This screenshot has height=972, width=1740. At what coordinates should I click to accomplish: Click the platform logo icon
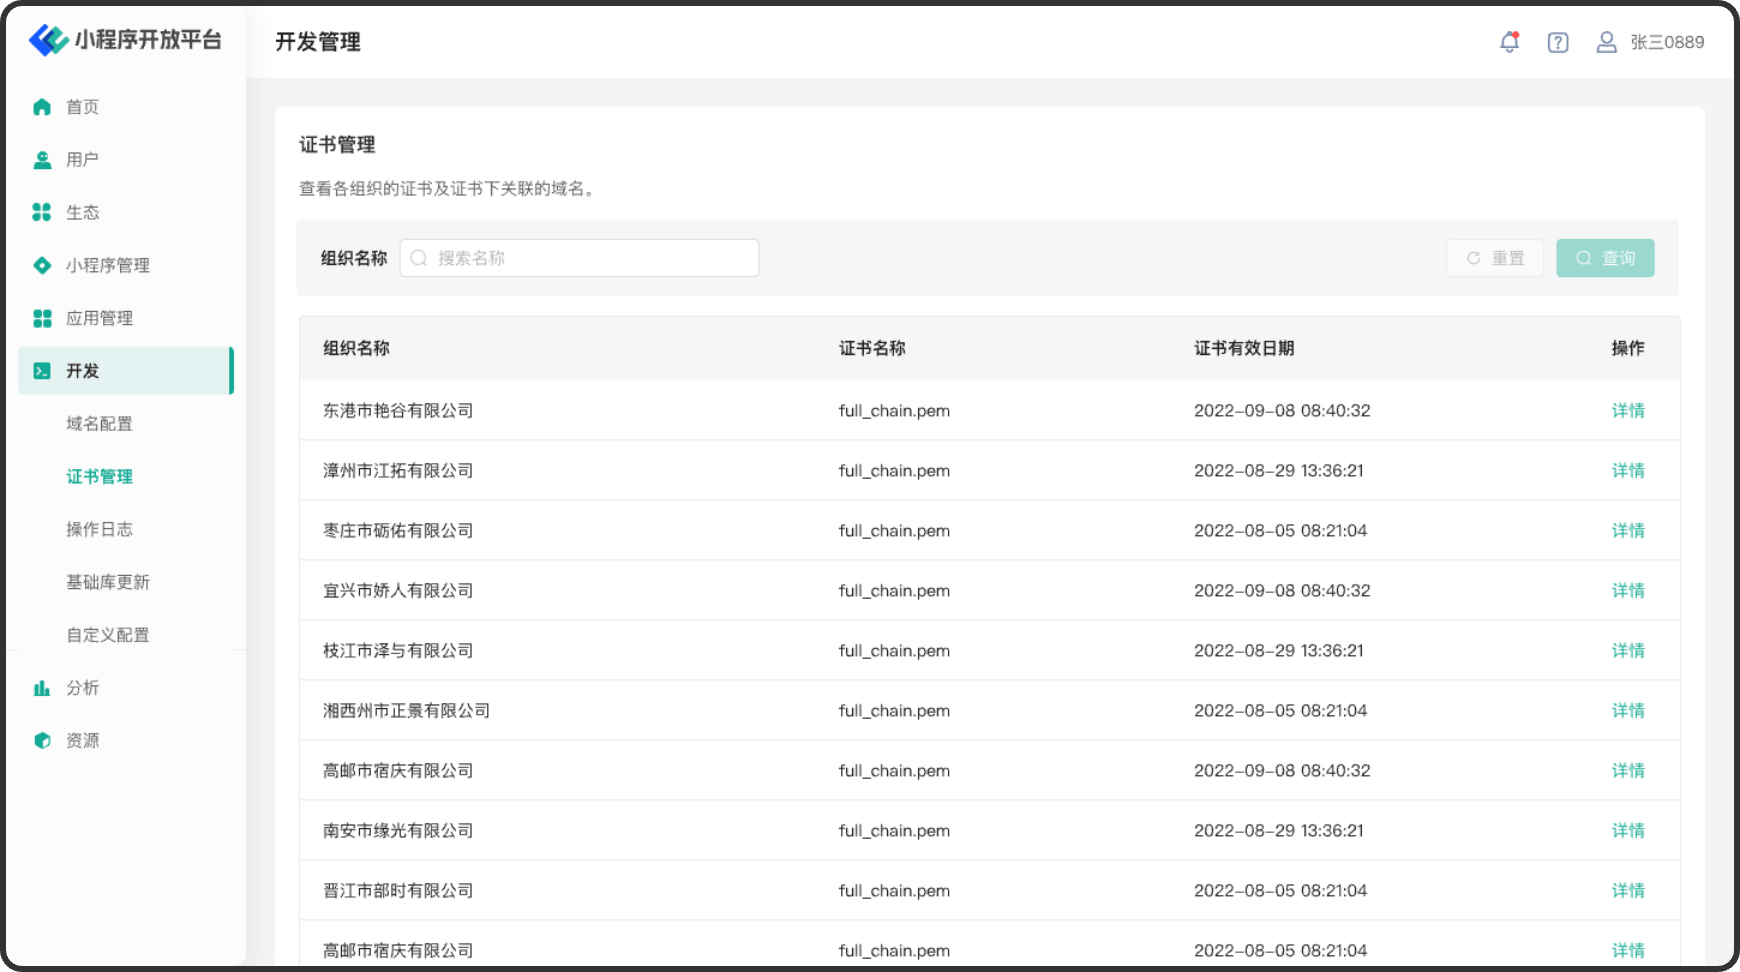48,40
